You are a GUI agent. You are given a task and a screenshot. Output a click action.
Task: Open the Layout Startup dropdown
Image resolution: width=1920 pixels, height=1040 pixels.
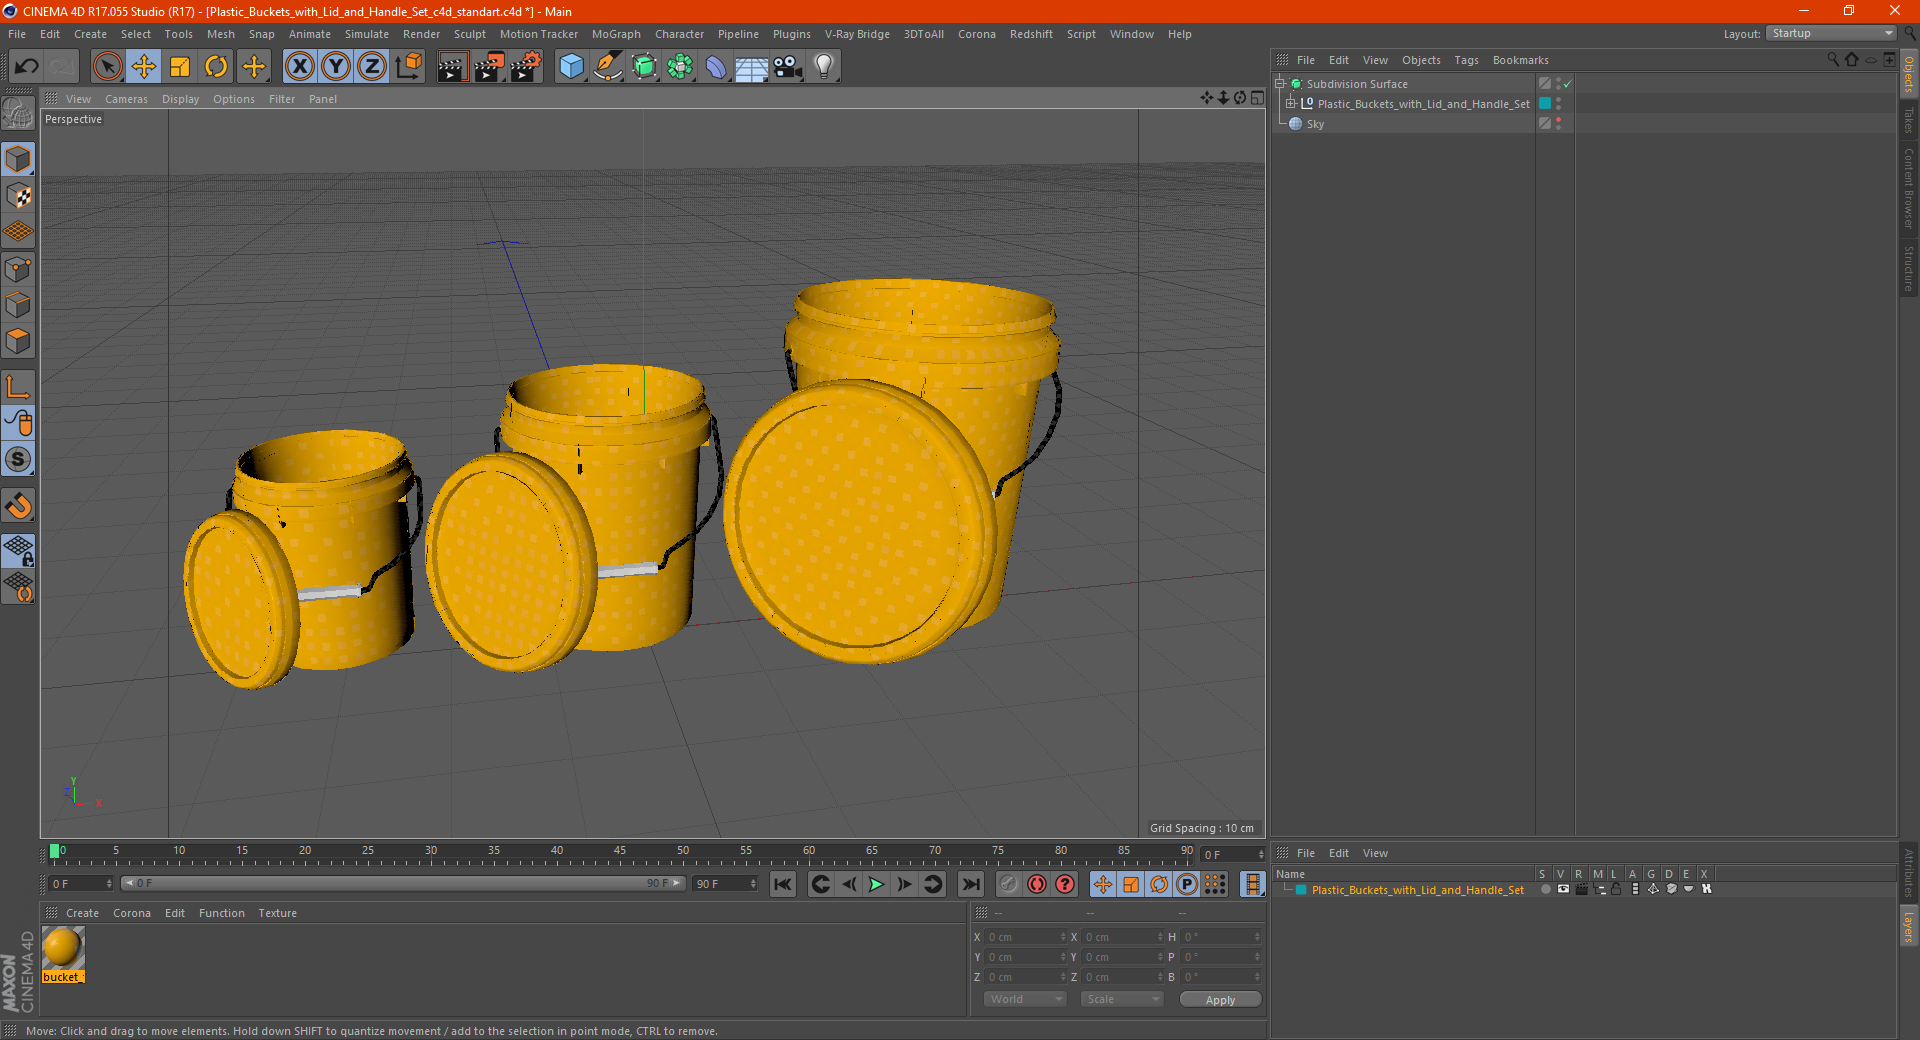[1831, 33]
